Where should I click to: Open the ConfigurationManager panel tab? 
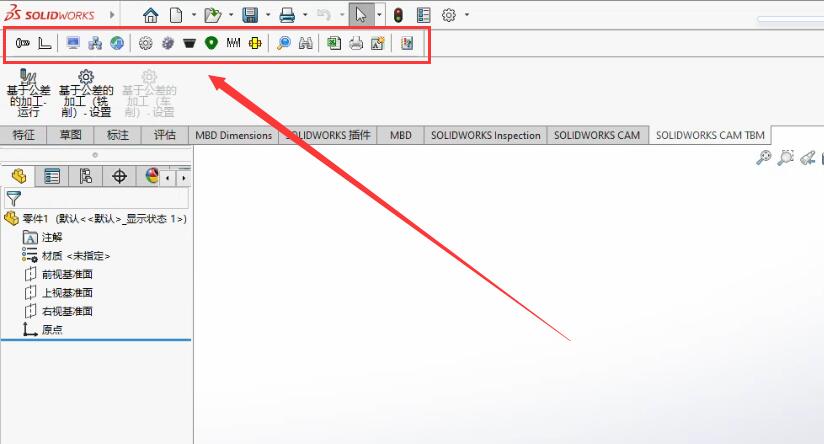[x=86, y=177]
